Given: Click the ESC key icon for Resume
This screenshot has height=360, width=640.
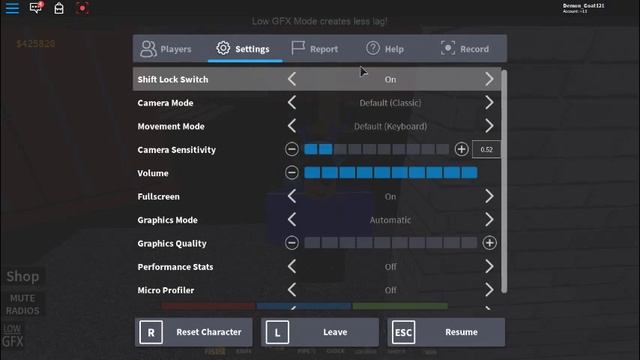Looking at the screenshot, I should pyautogui.click(x=403, y=332).
